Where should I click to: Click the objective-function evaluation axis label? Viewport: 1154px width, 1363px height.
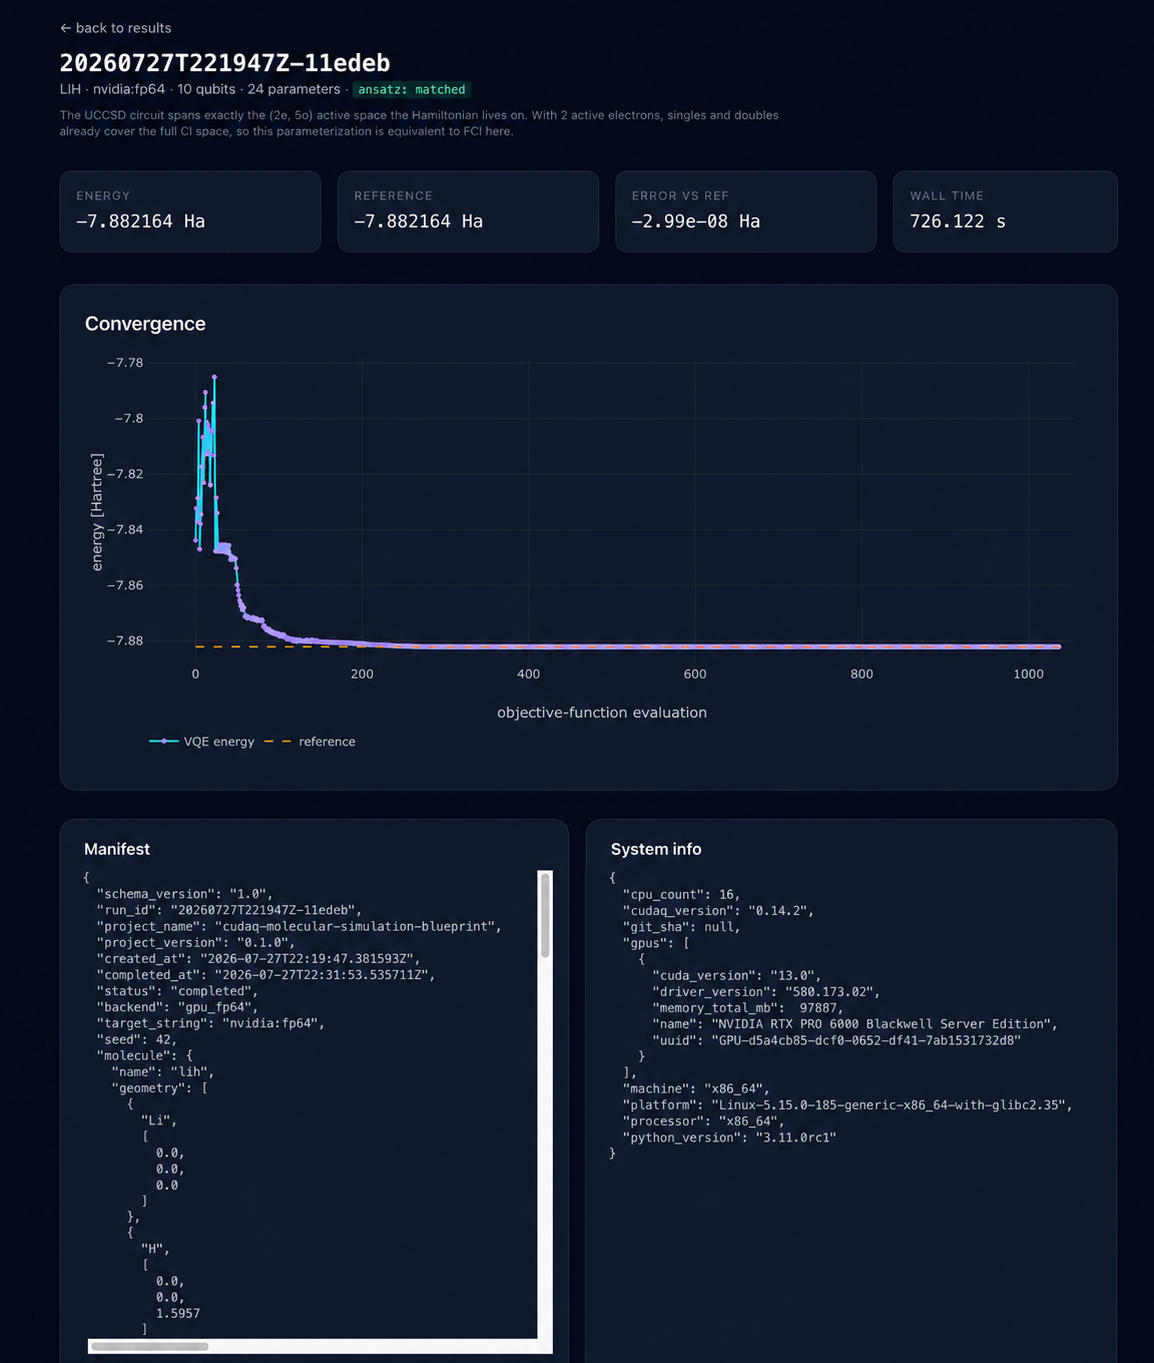coord(602,712)
